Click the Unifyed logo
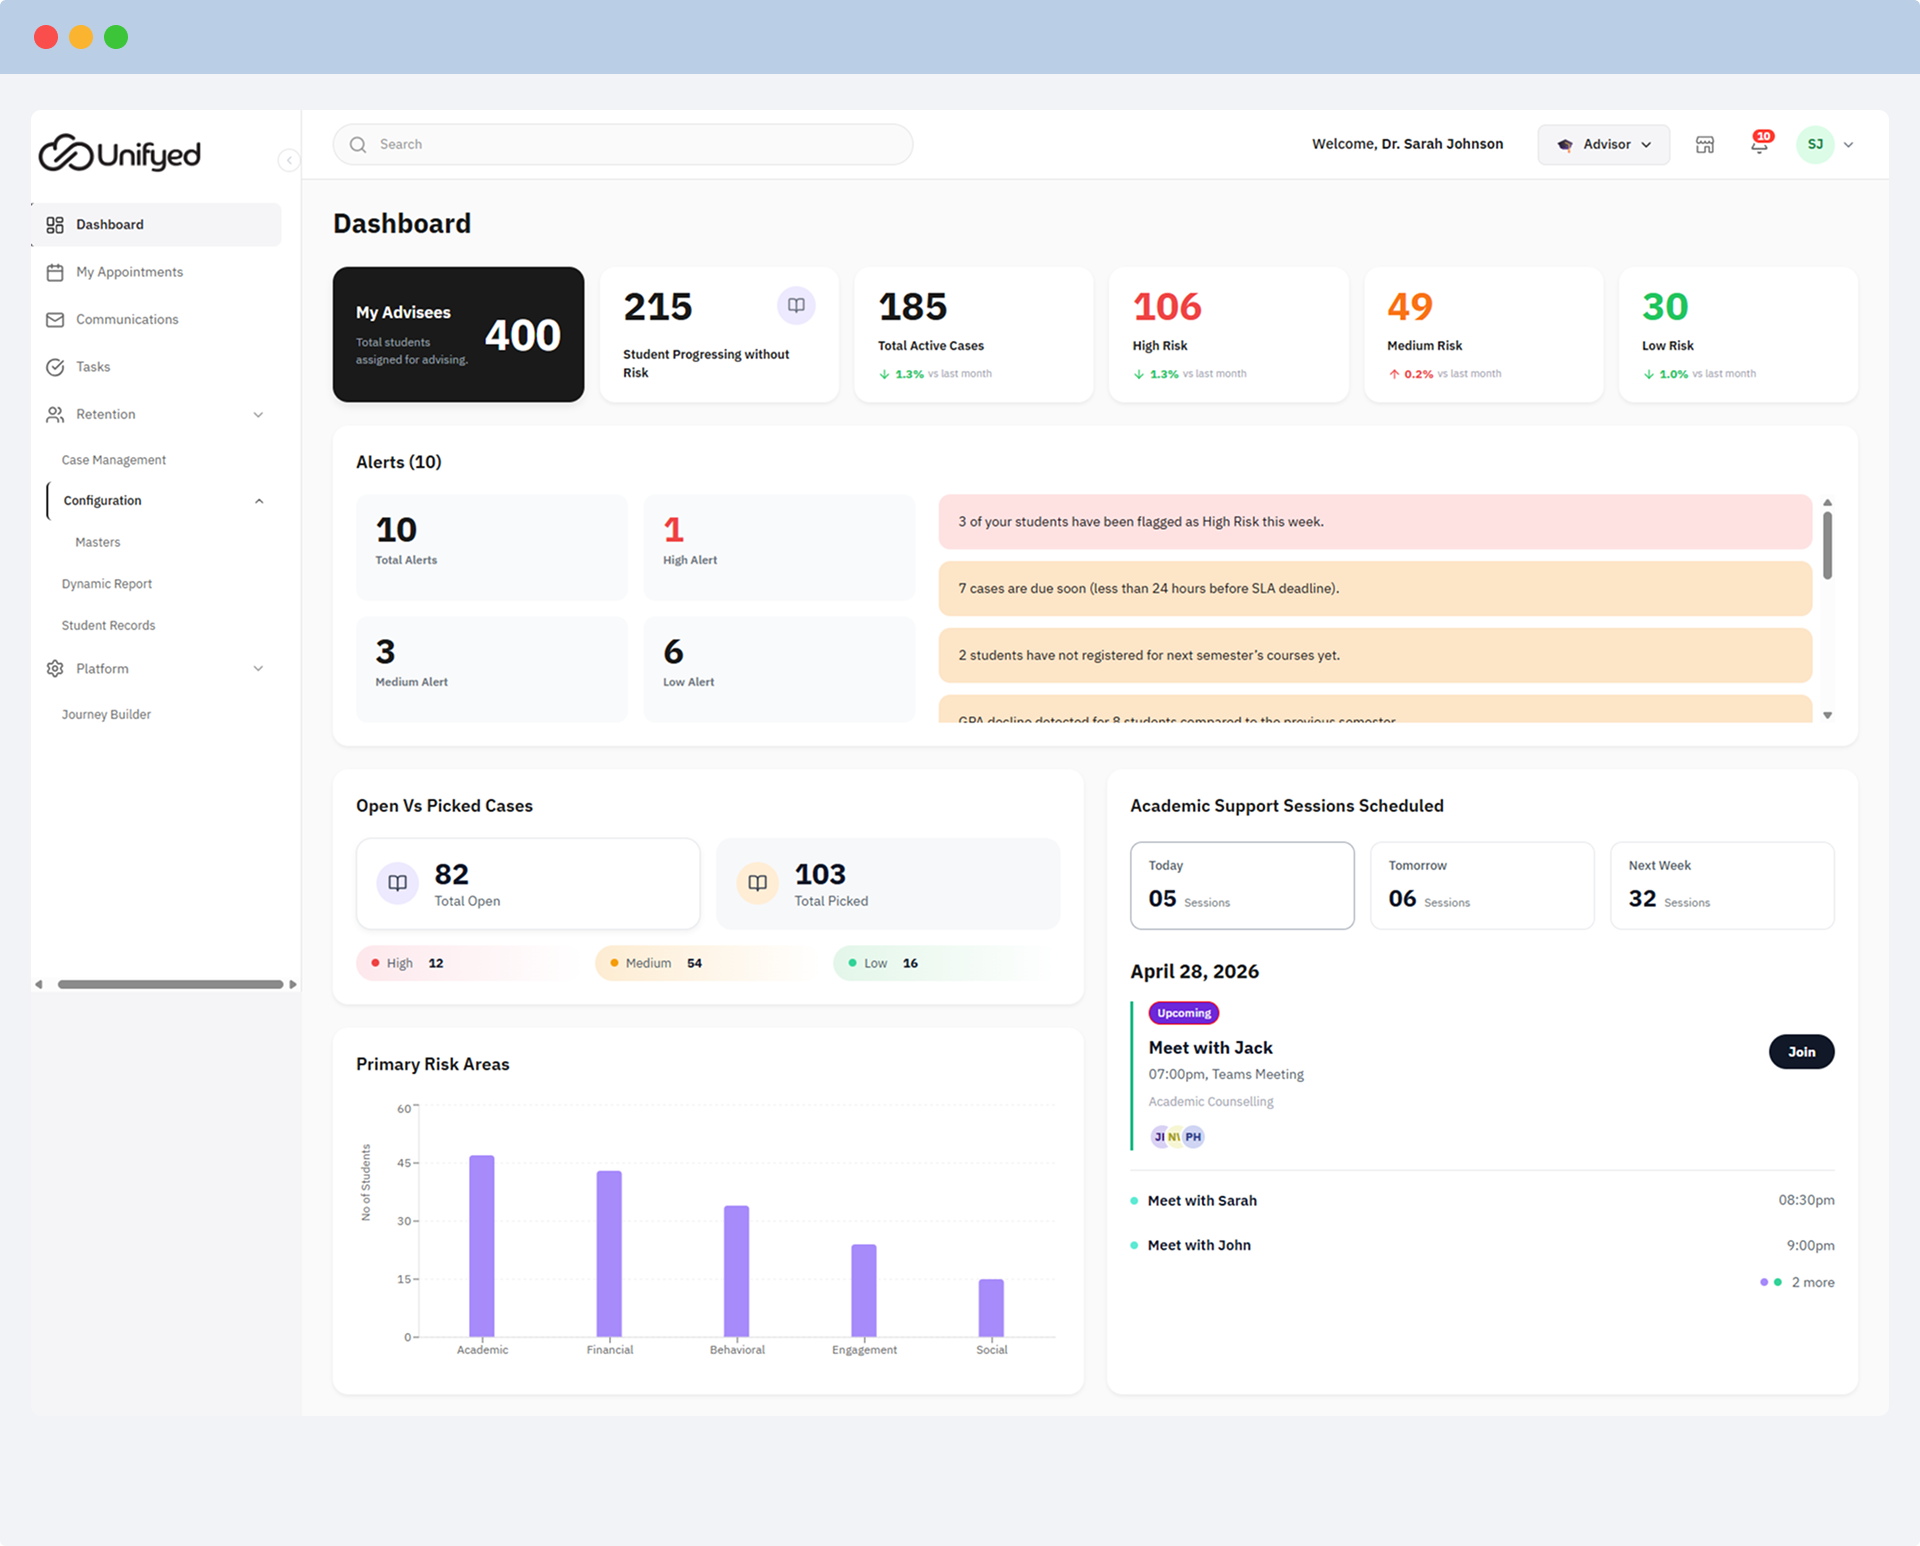This screenshot has height=1546, width=1920. coord(120,153)
